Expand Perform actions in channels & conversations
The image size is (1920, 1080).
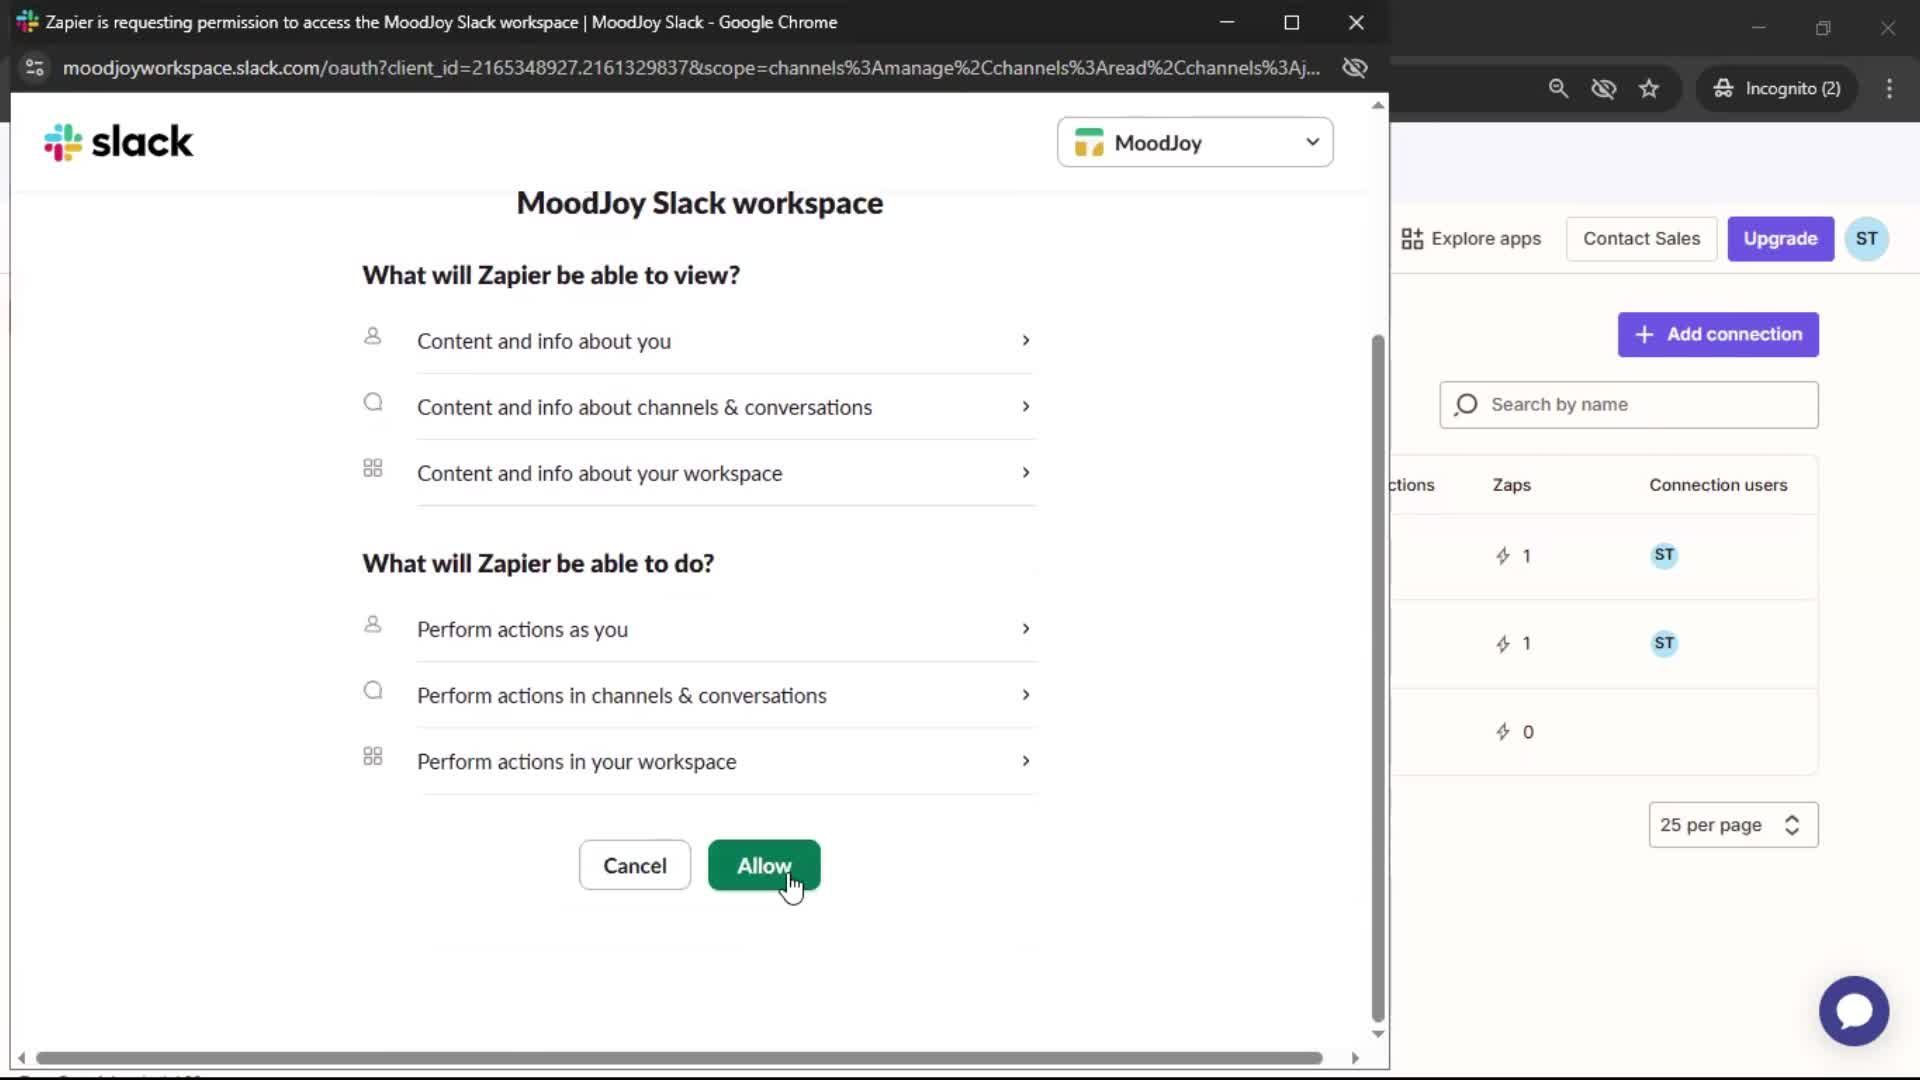point(725,695)
